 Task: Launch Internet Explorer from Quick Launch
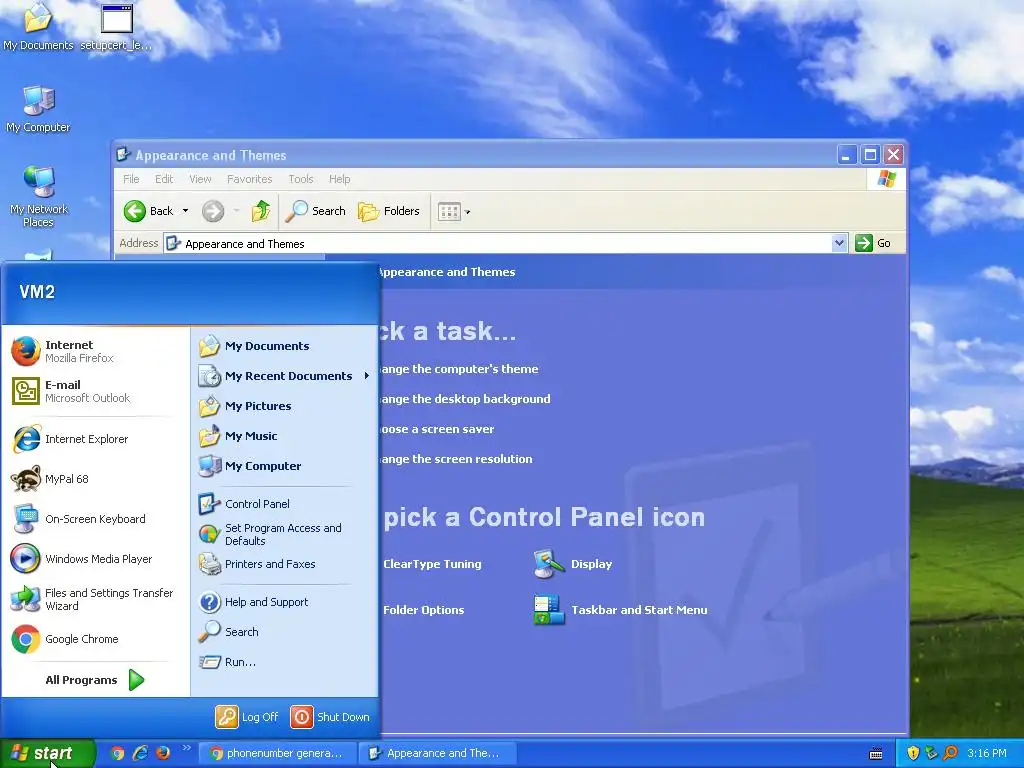click(x=140, y=753)
